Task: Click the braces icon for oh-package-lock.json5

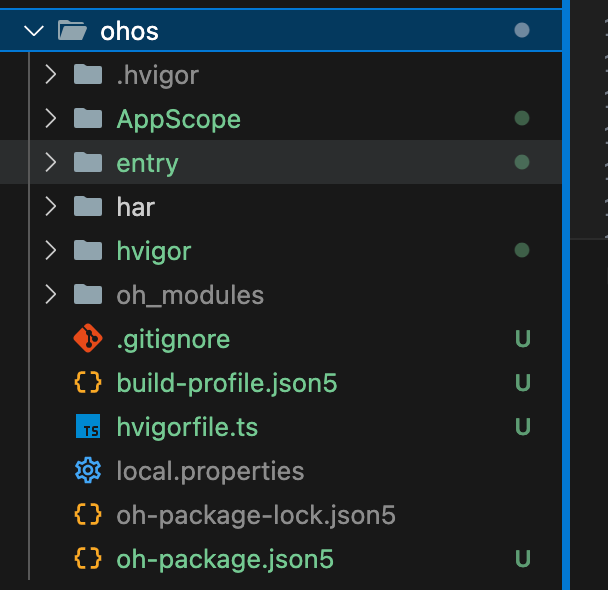Action: coord(88,515)
